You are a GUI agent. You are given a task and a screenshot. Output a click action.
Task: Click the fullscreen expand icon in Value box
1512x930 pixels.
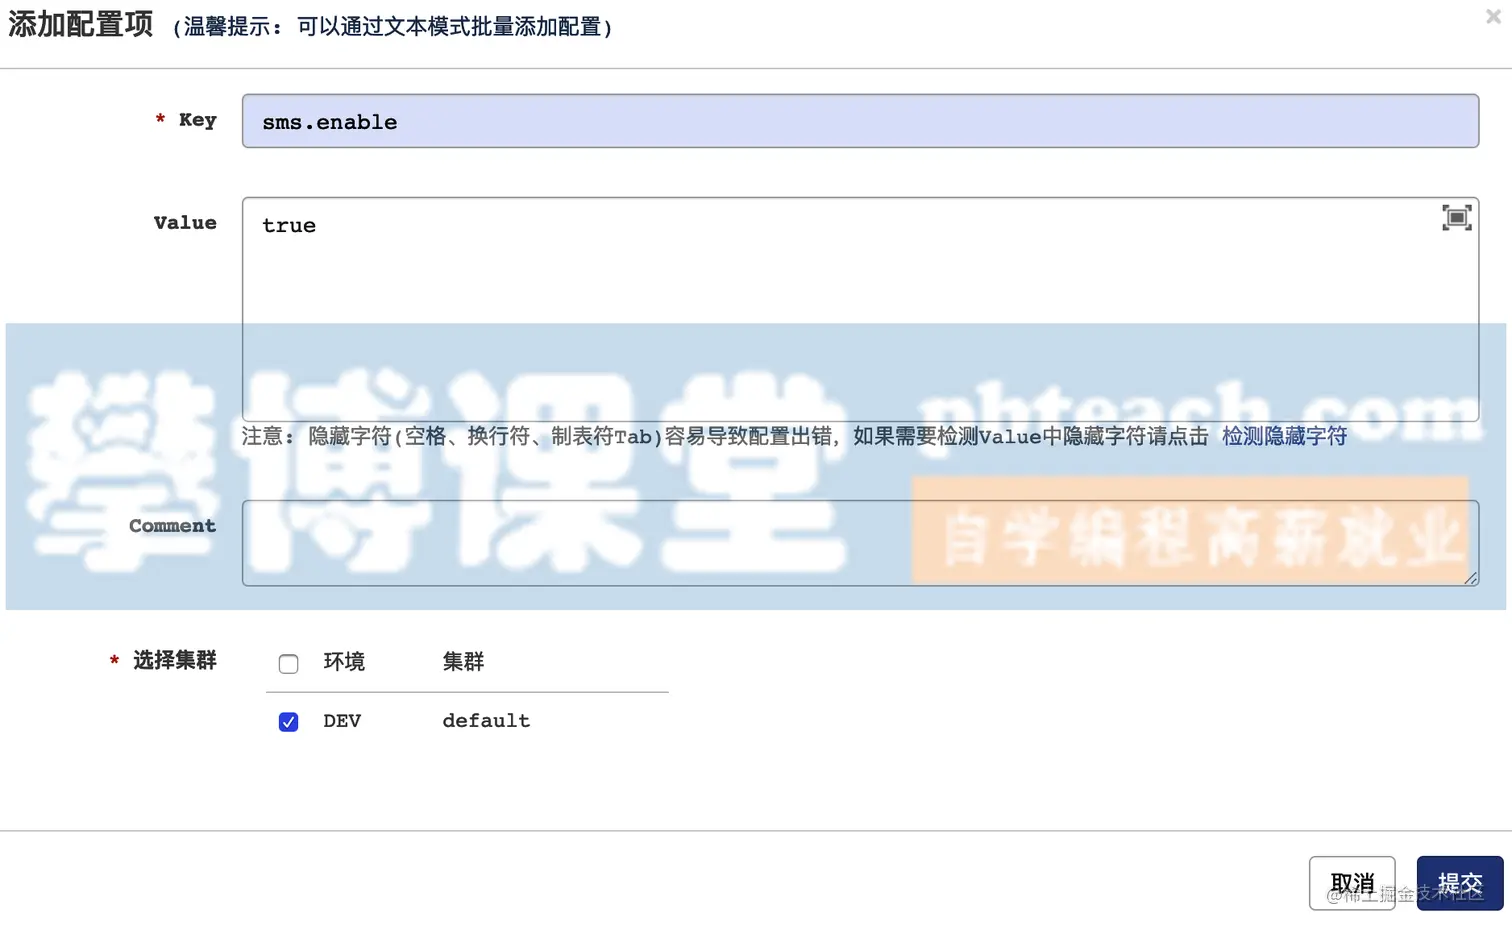point(1456,217)
